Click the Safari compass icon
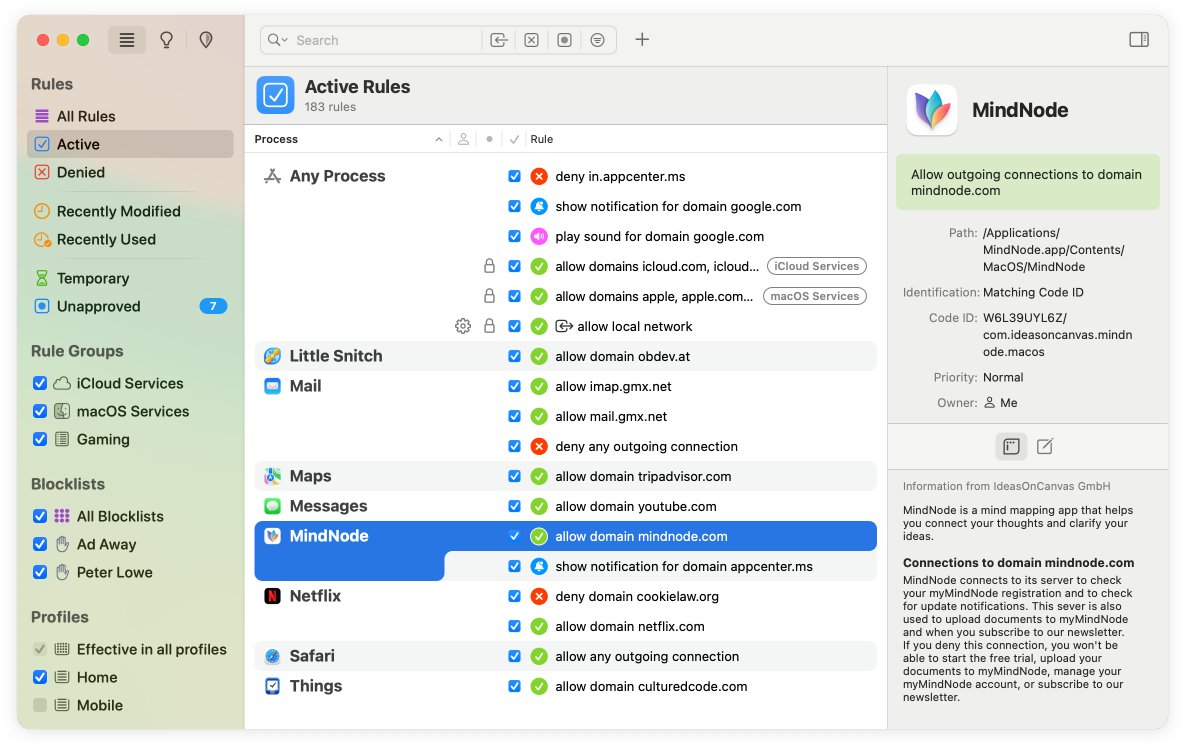Viewport: 1185px width, 748px height. point(272,657)
